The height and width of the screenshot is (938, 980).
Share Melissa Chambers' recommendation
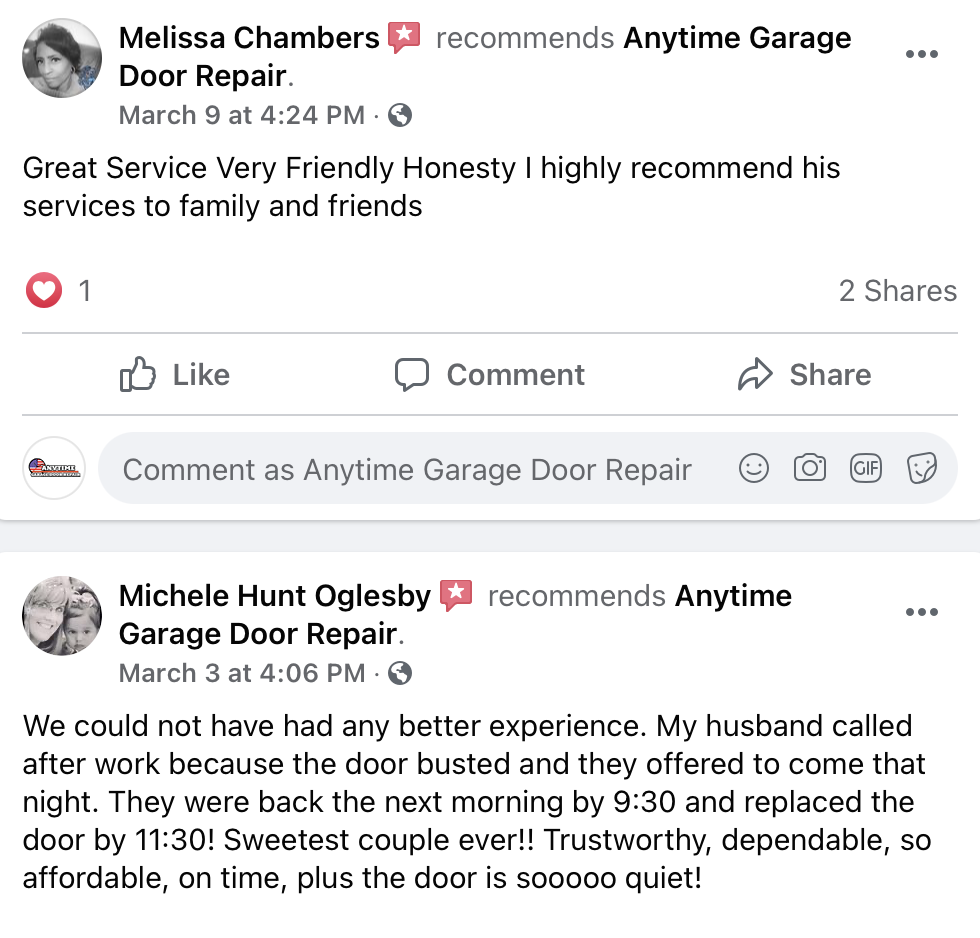point(804,374)
